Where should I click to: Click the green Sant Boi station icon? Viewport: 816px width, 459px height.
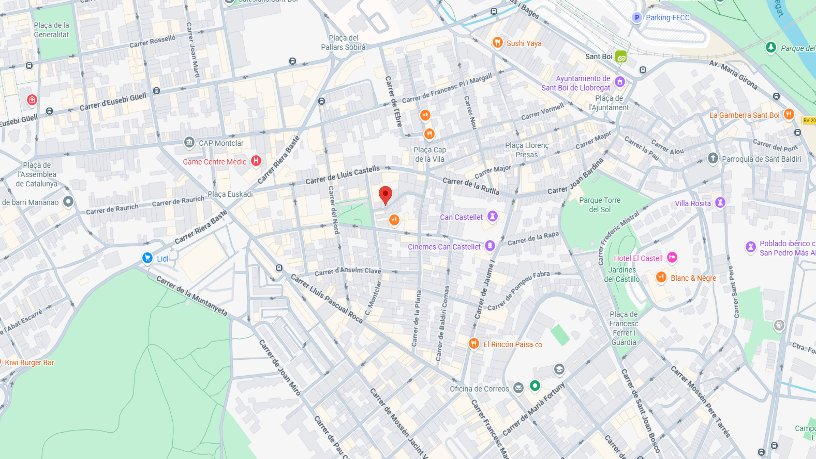tap(620, 56)
